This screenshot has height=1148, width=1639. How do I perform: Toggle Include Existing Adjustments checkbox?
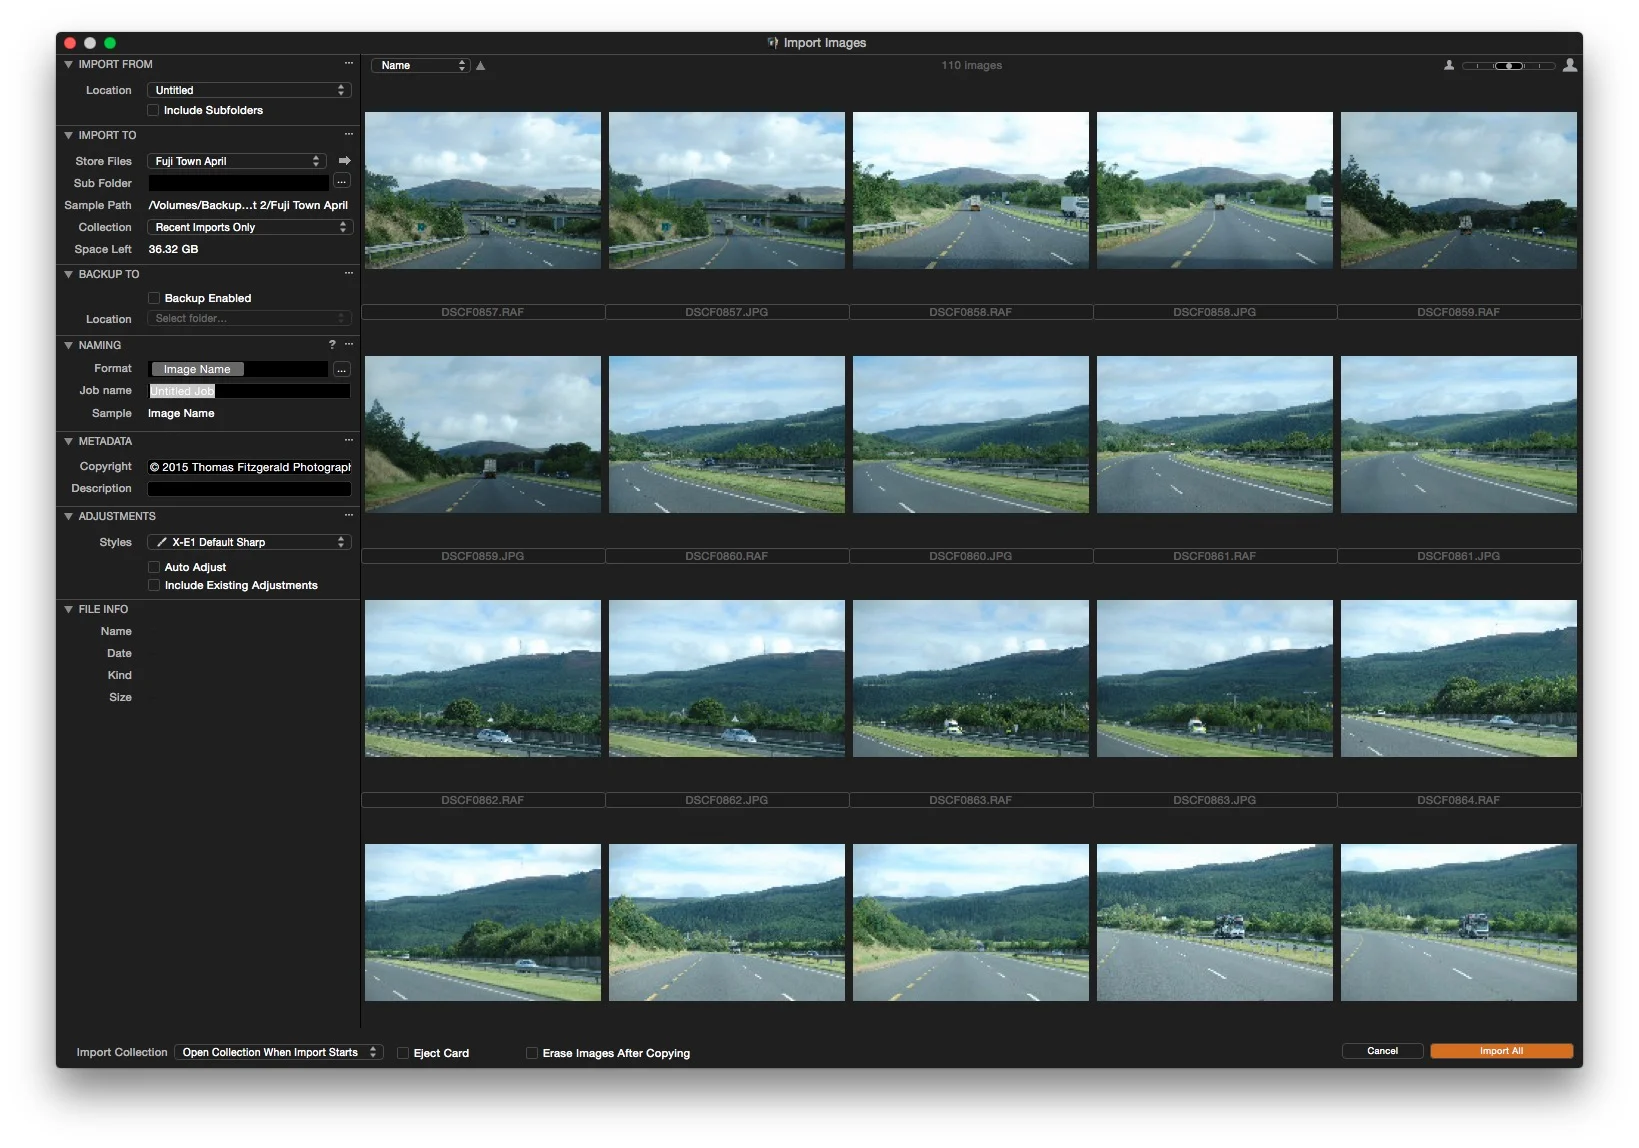click(x=154, y=585)
